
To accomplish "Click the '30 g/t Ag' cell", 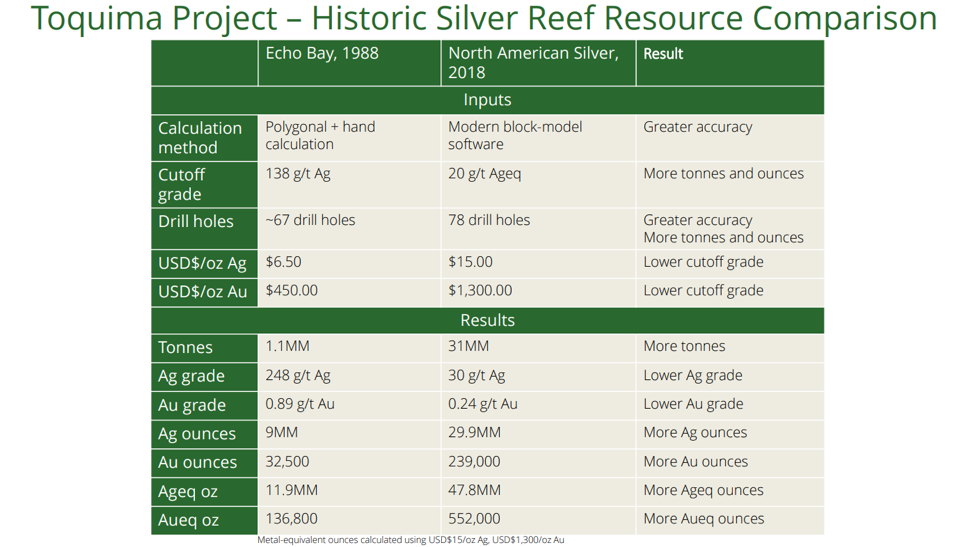I will coord(539,377).
